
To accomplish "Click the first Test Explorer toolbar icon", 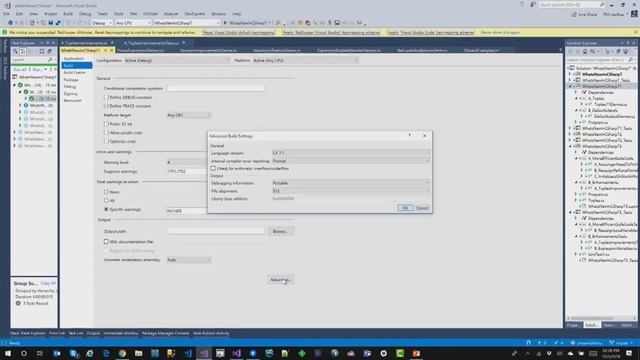I will (x=16, y=51).
